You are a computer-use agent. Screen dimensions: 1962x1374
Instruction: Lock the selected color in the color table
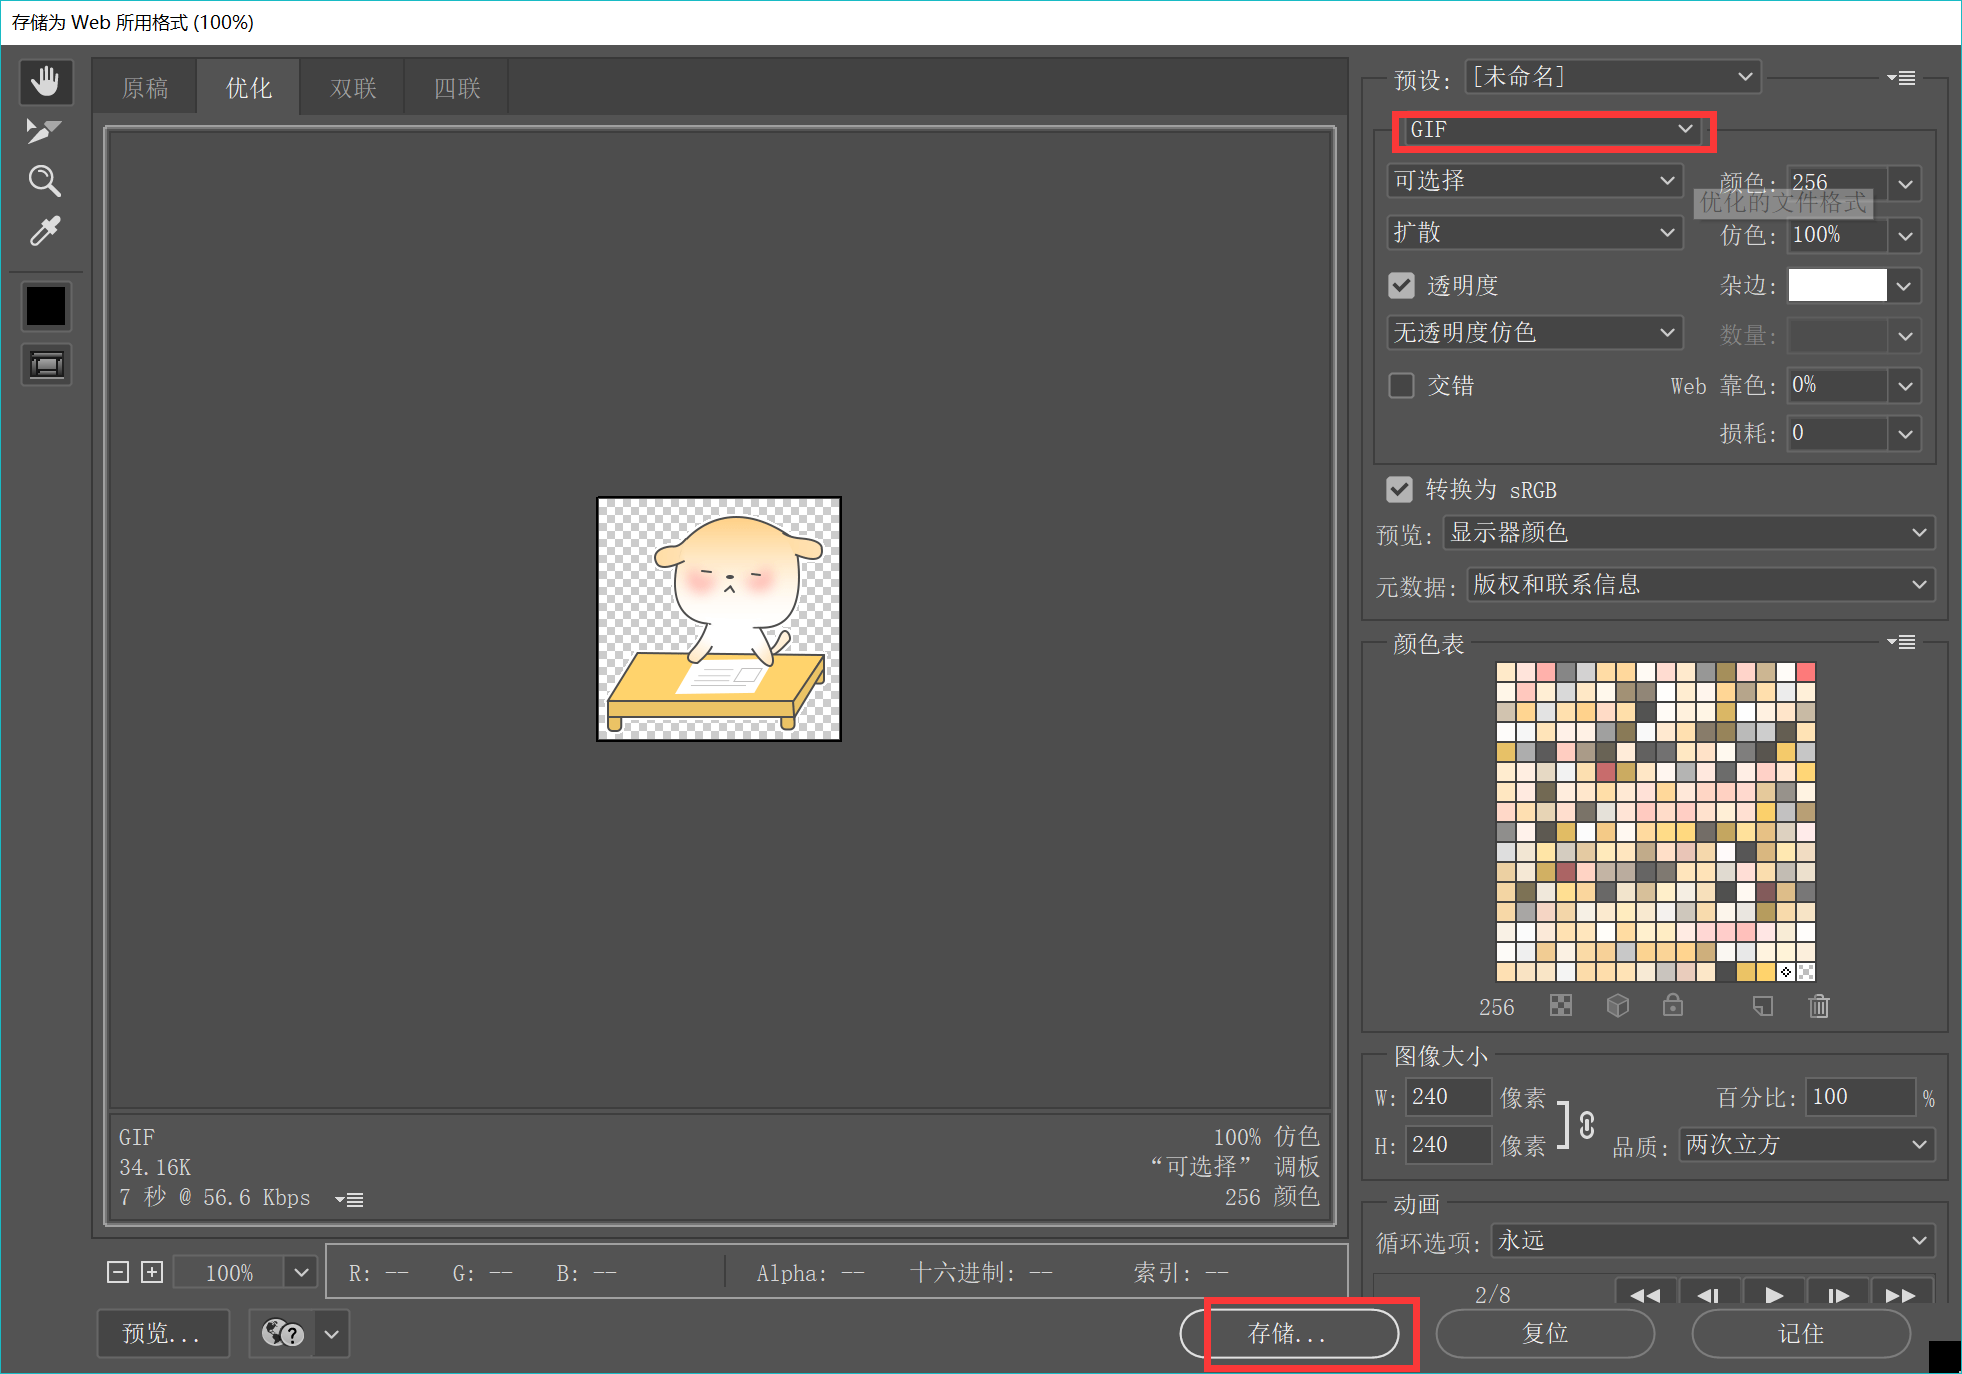(x=1673, y=1006)
